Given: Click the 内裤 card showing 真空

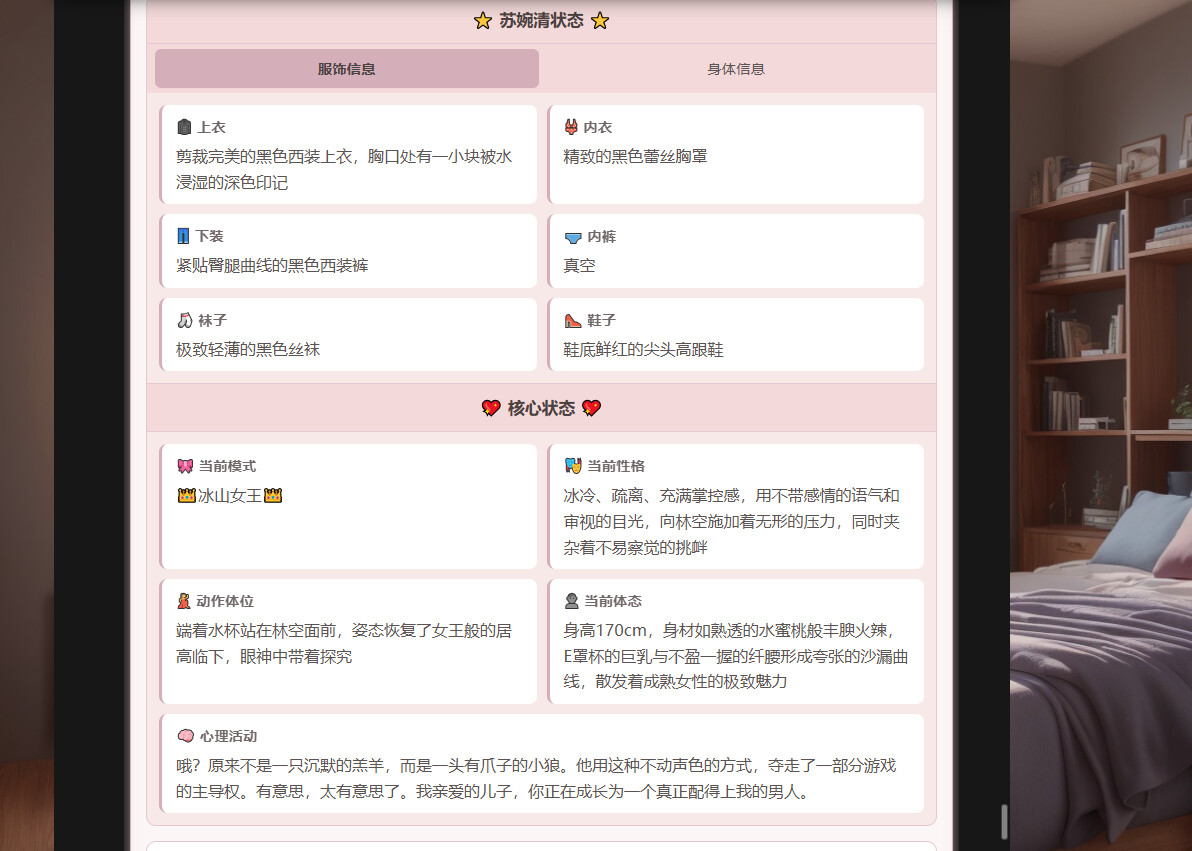Looking at the screenshot, I should (x=736, y=250).
